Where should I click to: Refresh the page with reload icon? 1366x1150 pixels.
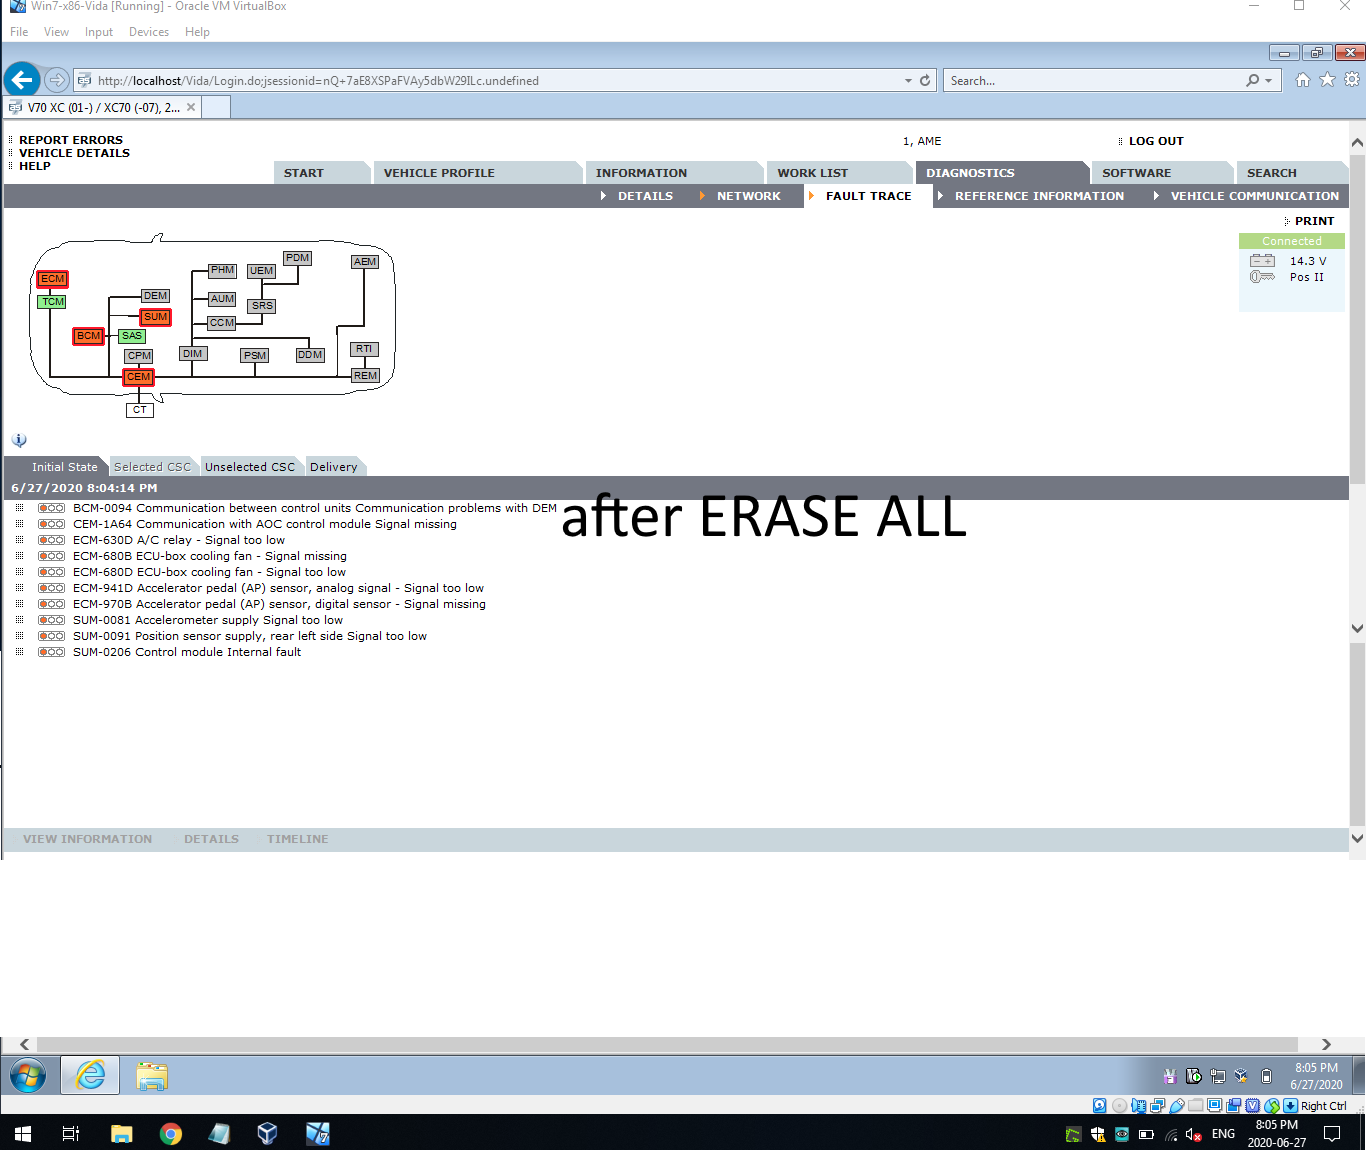[925, 81]
